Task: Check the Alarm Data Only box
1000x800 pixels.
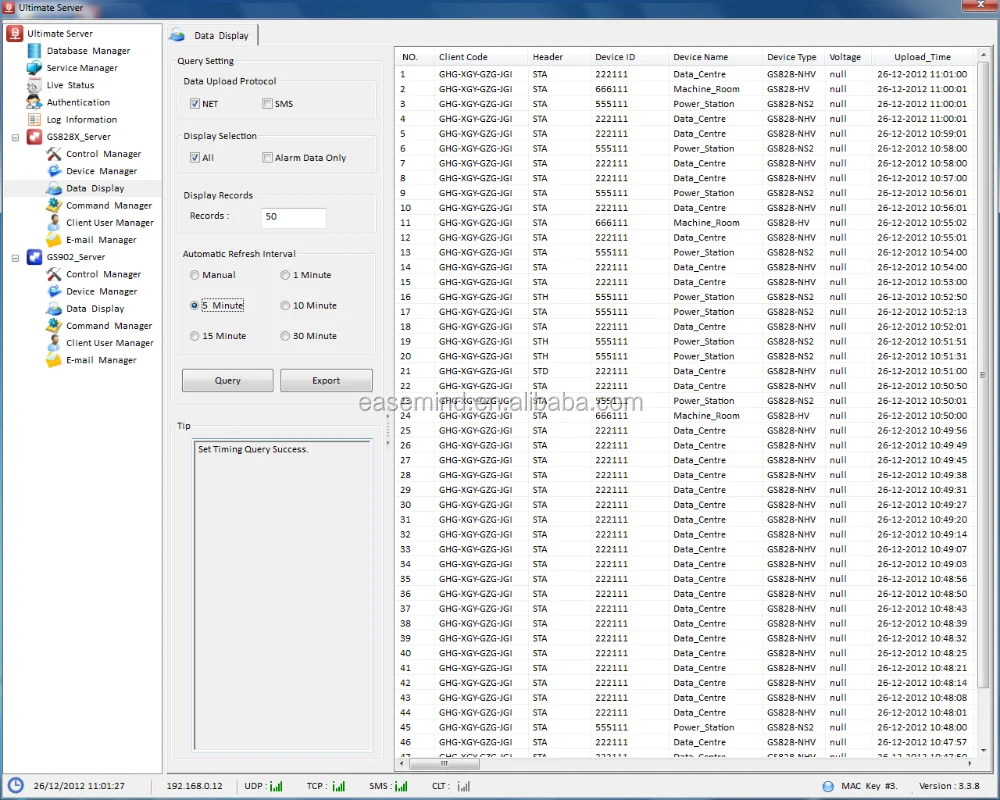Action: tap(267, 158)
